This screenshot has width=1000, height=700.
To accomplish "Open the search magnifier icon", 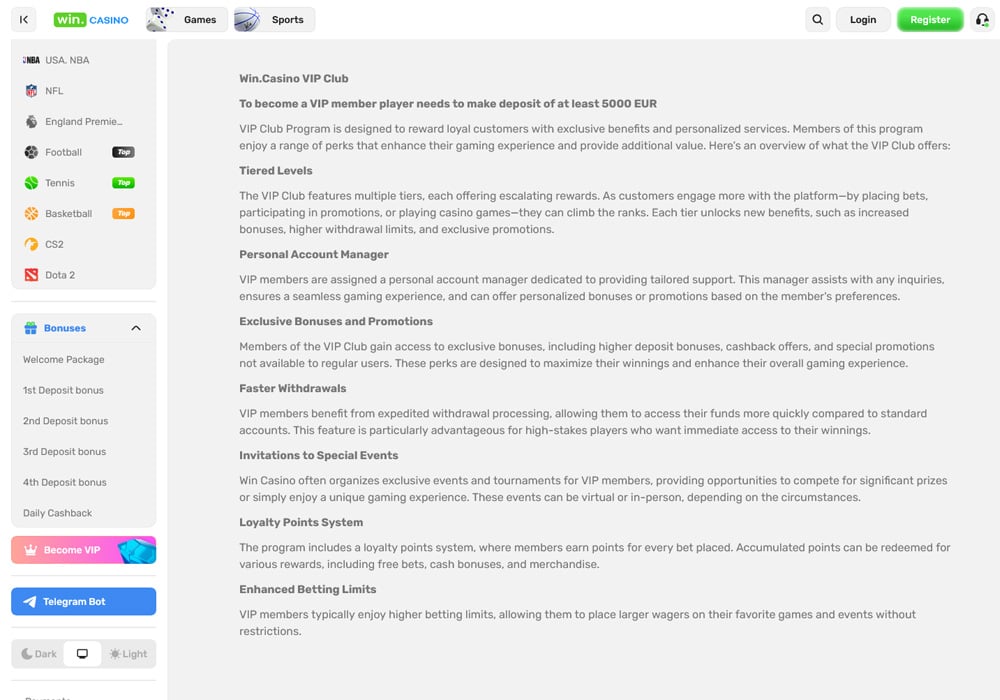I will tap(818, 20).
